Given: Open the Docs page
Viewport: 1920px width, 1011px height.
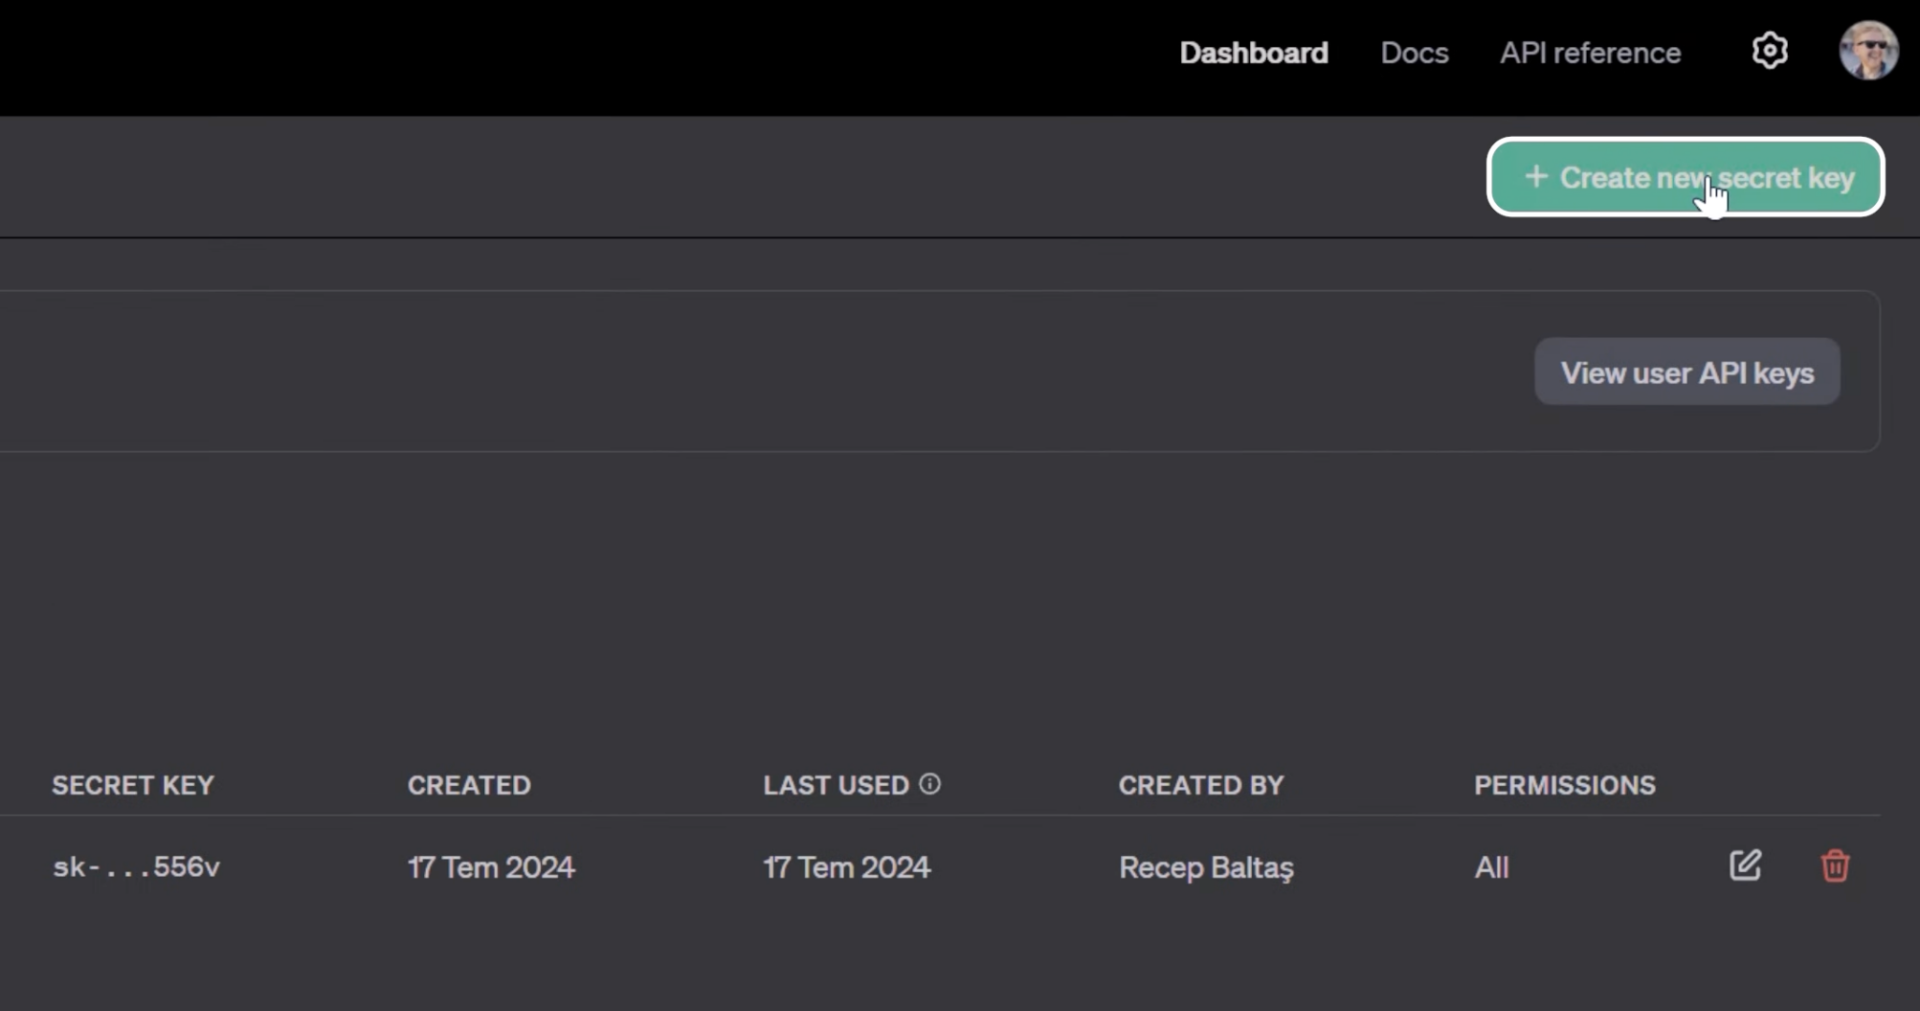Looking at the screenshot, I should pyautogui.click(x=1414, y=52).
